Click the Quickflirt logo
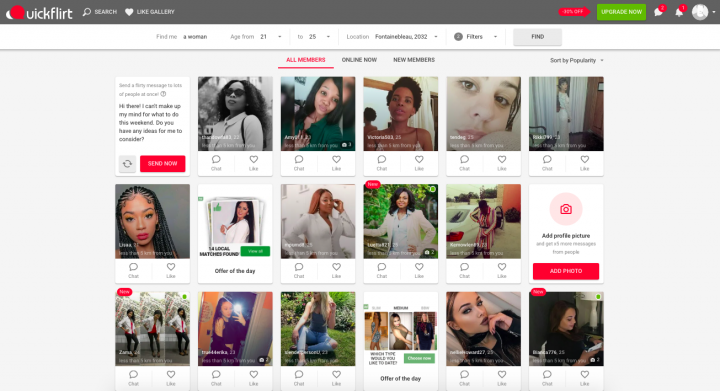 point(39,12)
